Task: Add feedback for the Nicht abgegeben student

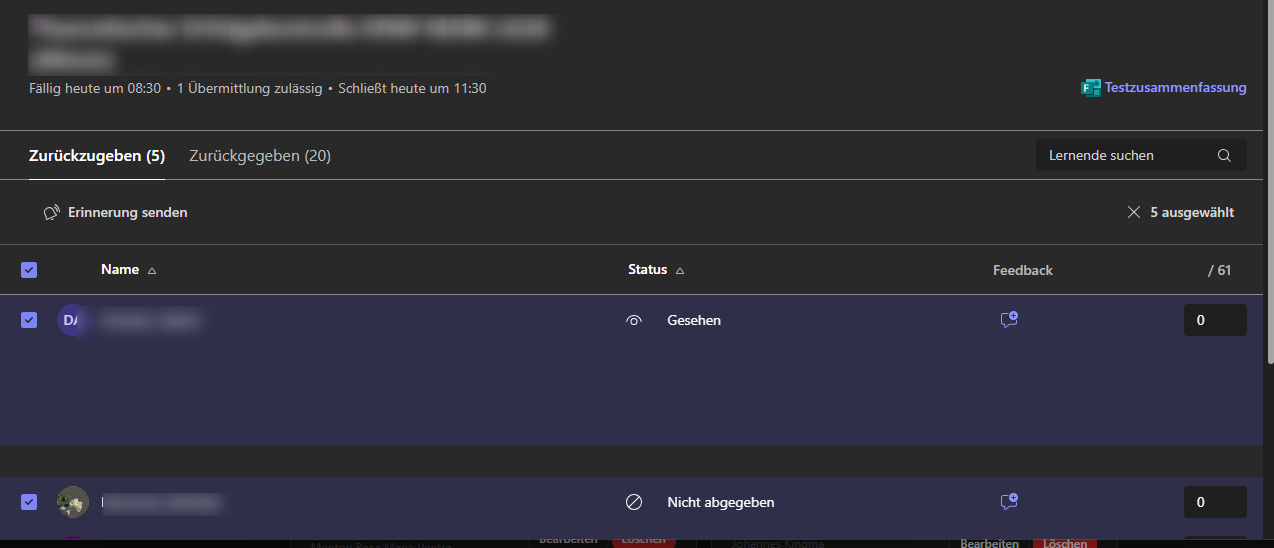Action: (1009, 502)
